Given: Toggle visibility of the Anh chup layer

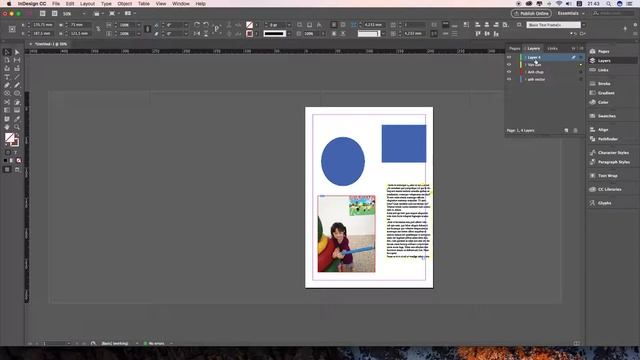Looking at the screenshot, I should [x=509, y=72].
